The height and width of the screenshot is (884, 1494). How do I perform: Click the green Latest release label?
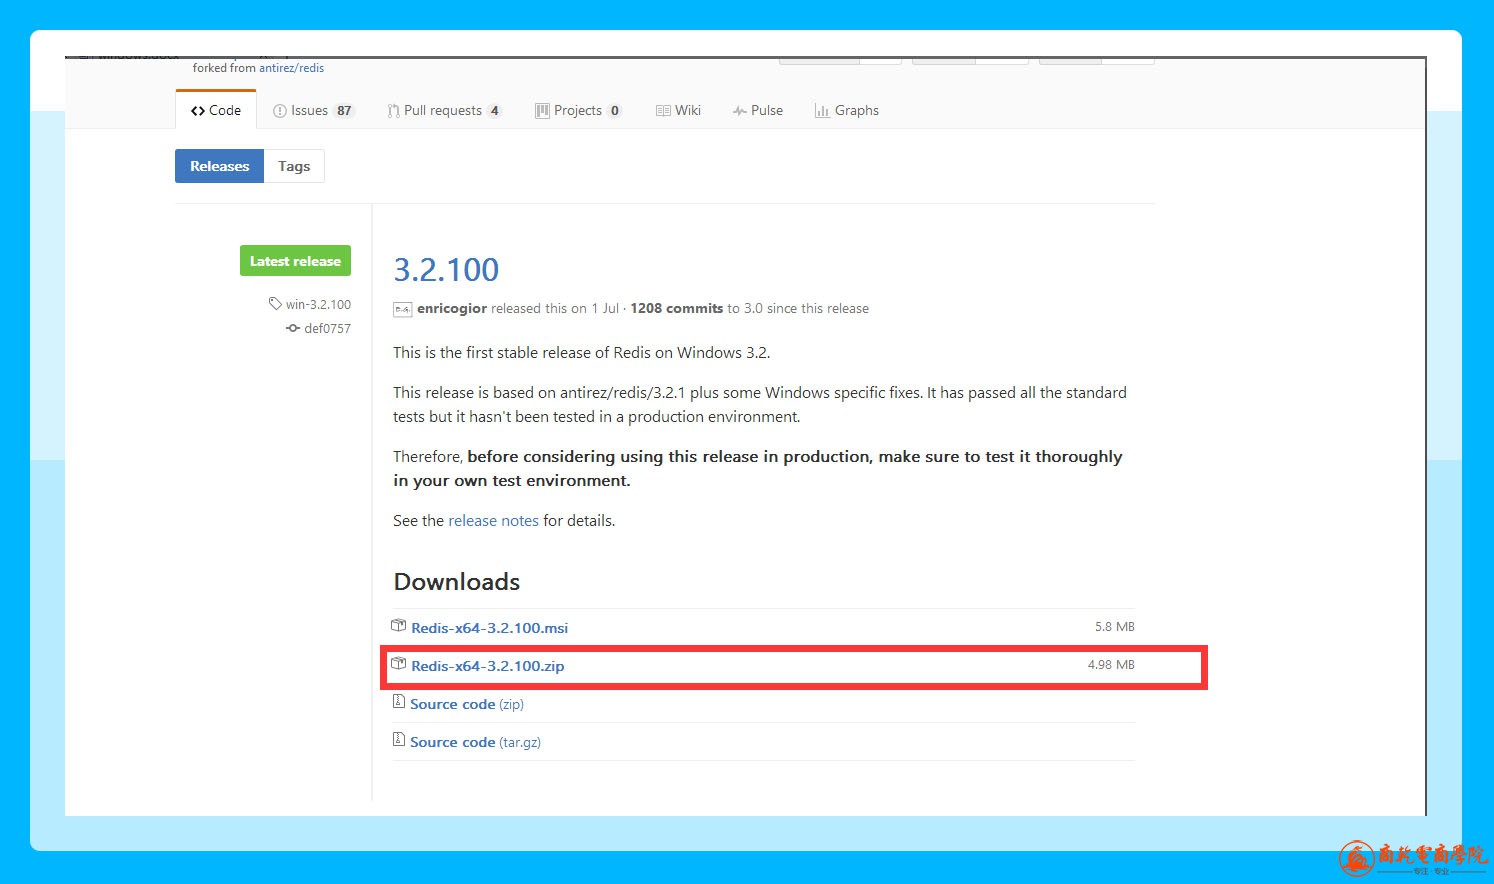(295, 261)
